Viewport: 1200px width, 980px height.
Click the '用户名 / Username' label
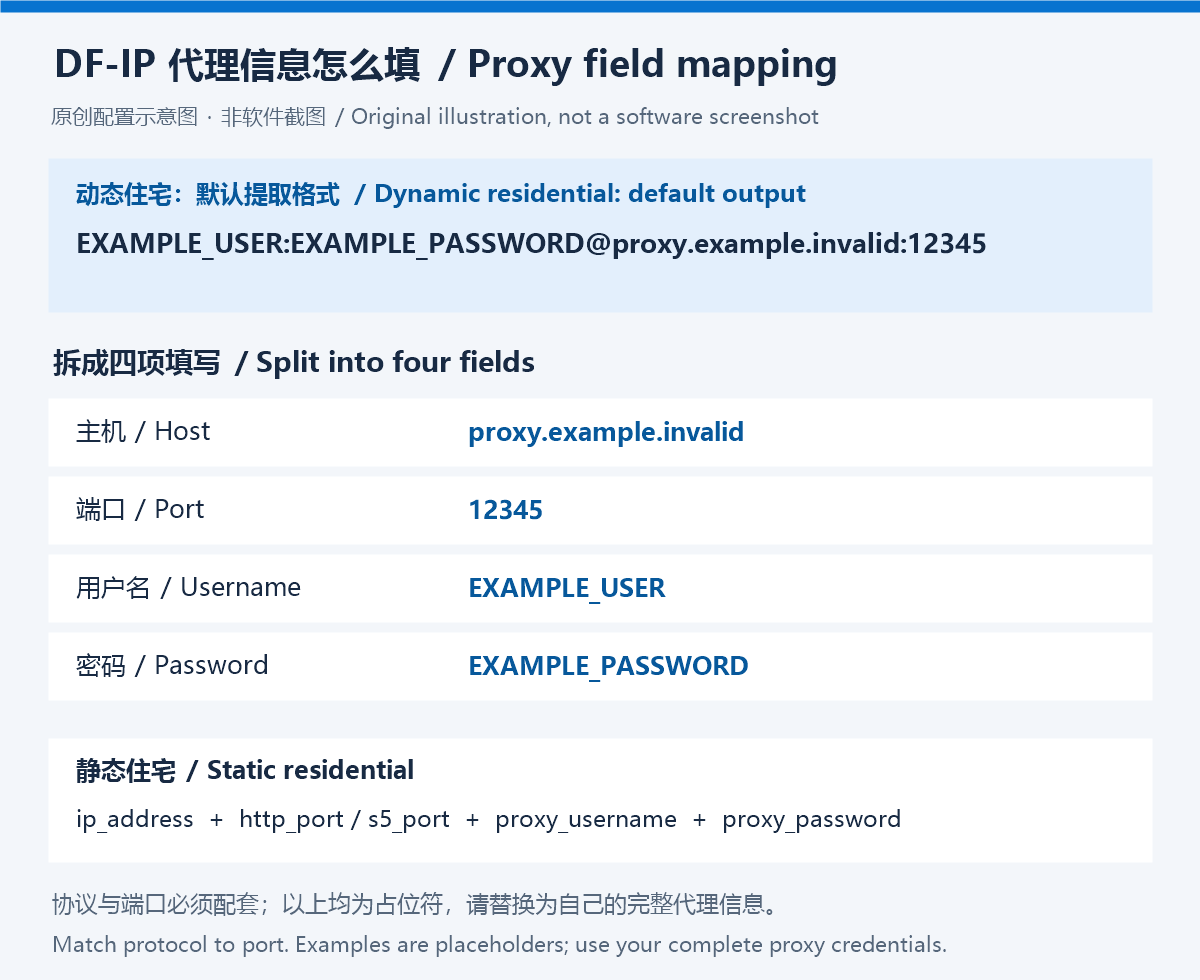coord(188,587)
